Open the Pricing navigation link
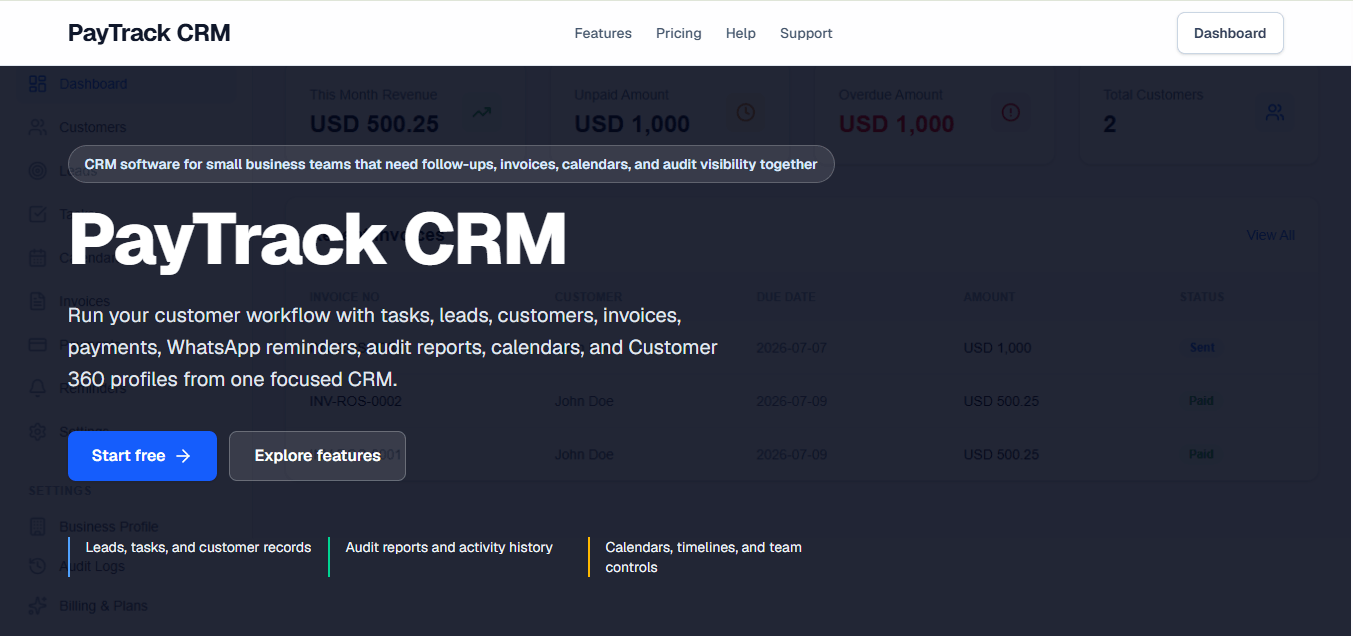The height and width of the screenshot is (636, 1353). pyautogui.click(x=679, y=33)
